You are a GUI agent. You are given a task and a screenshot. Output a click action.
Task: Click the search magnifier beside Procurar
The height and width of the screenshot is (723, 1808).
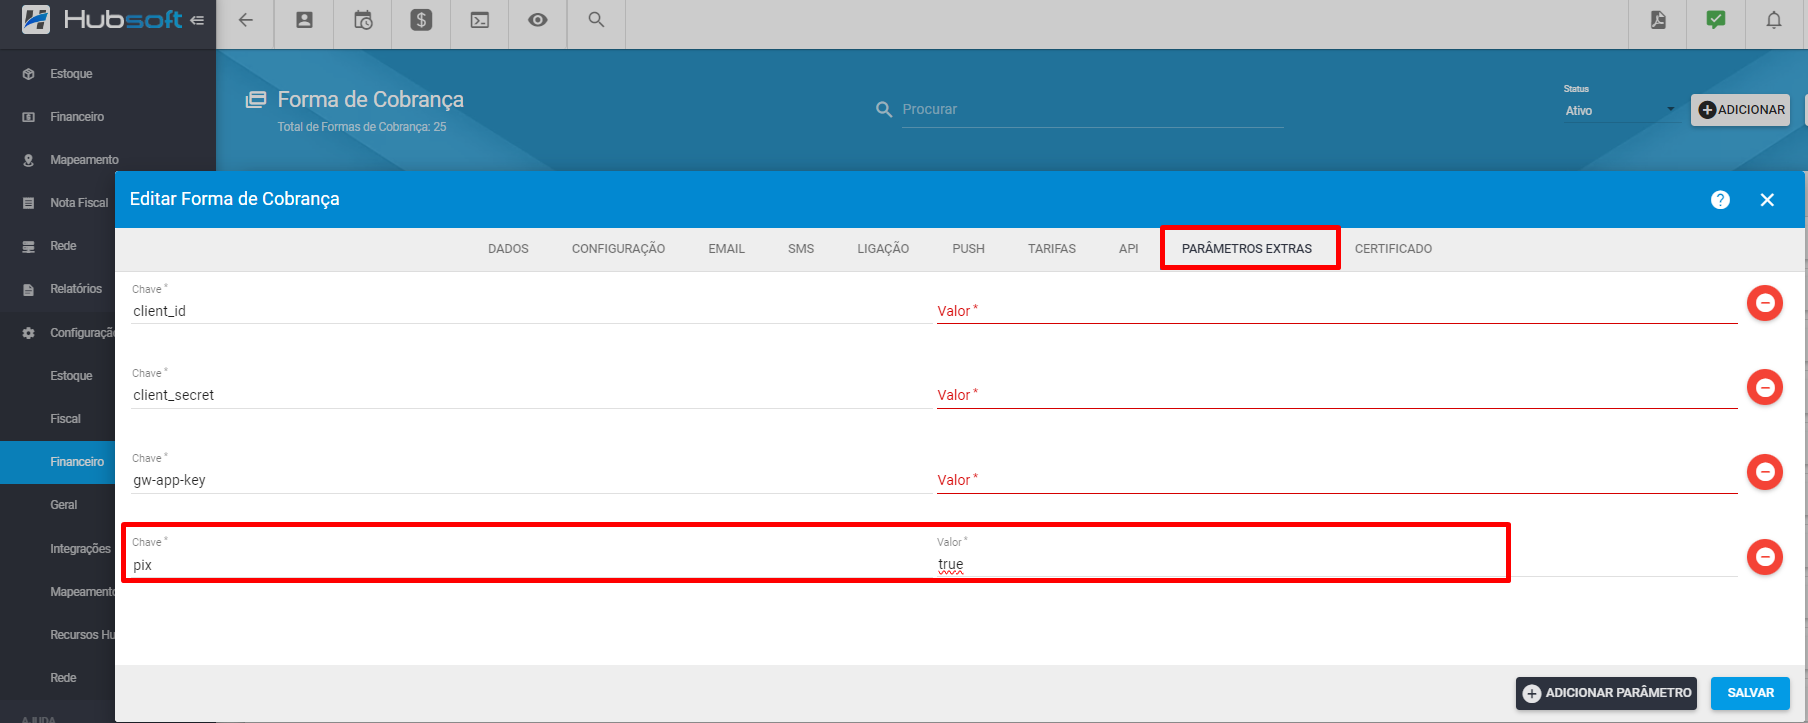(x=884, y=110)
